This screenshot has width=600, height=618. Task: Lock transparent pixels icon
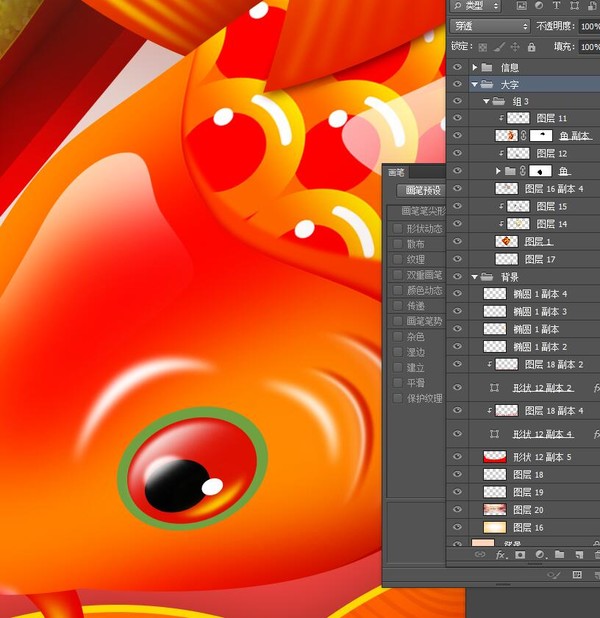pos(483,48)
